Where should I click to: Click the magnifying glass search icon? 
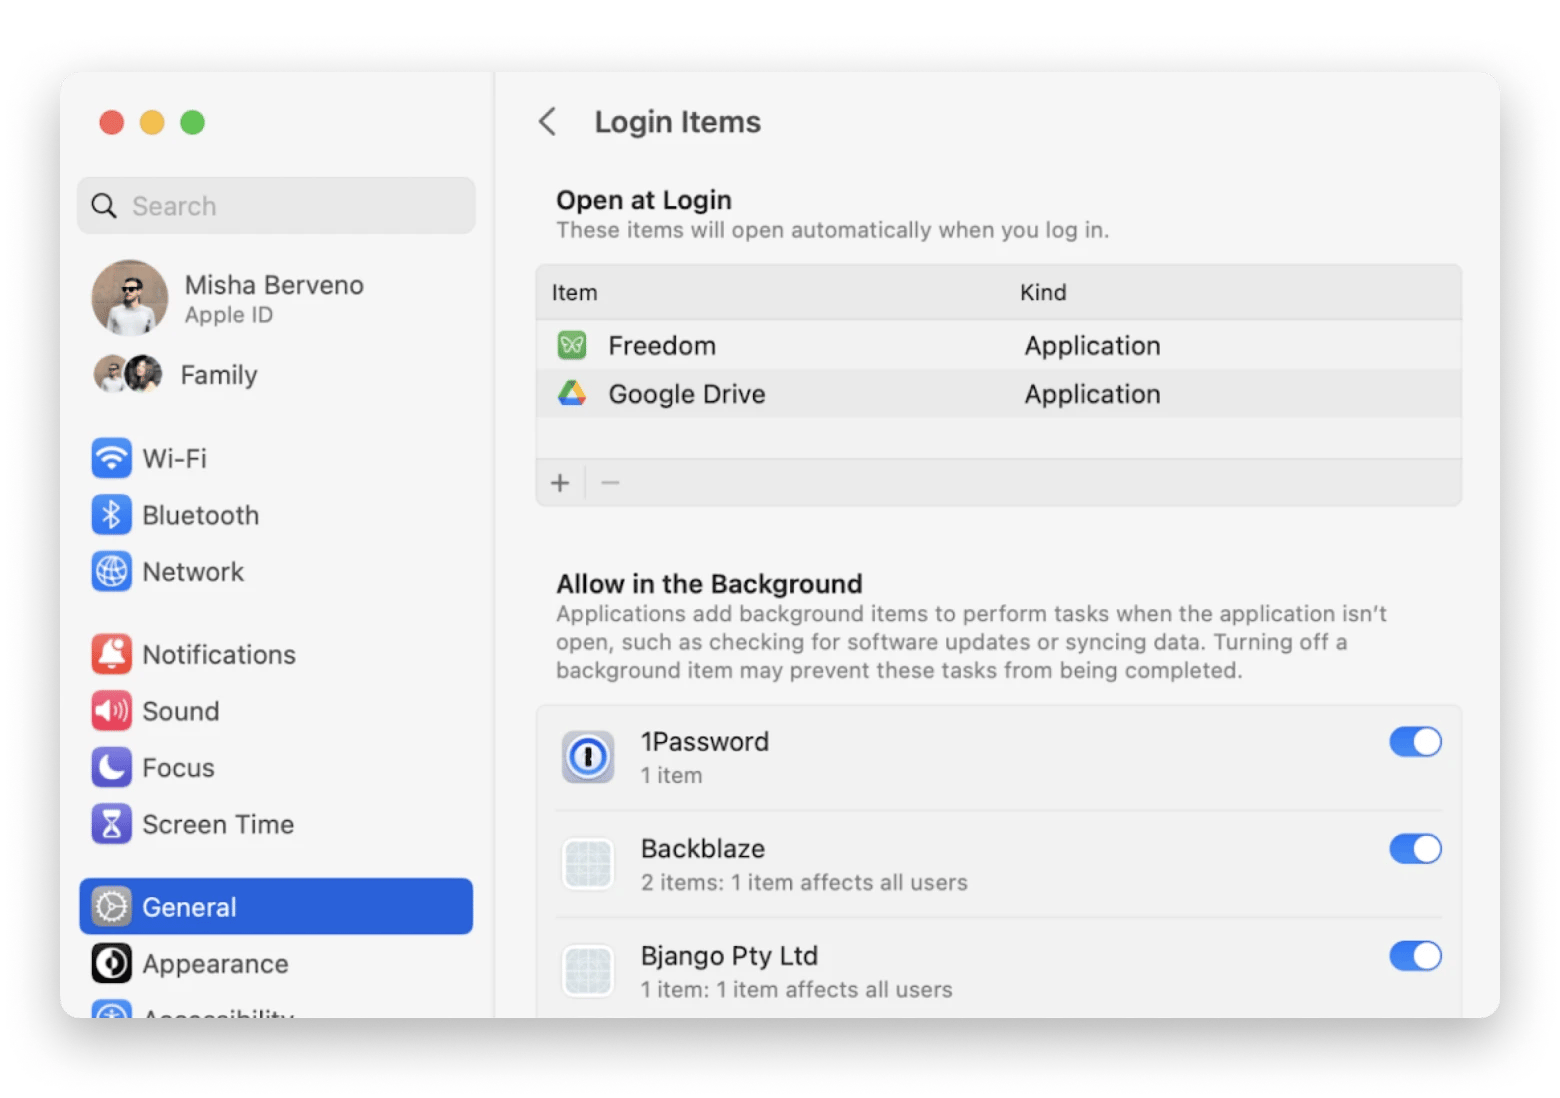coord(104,206)
